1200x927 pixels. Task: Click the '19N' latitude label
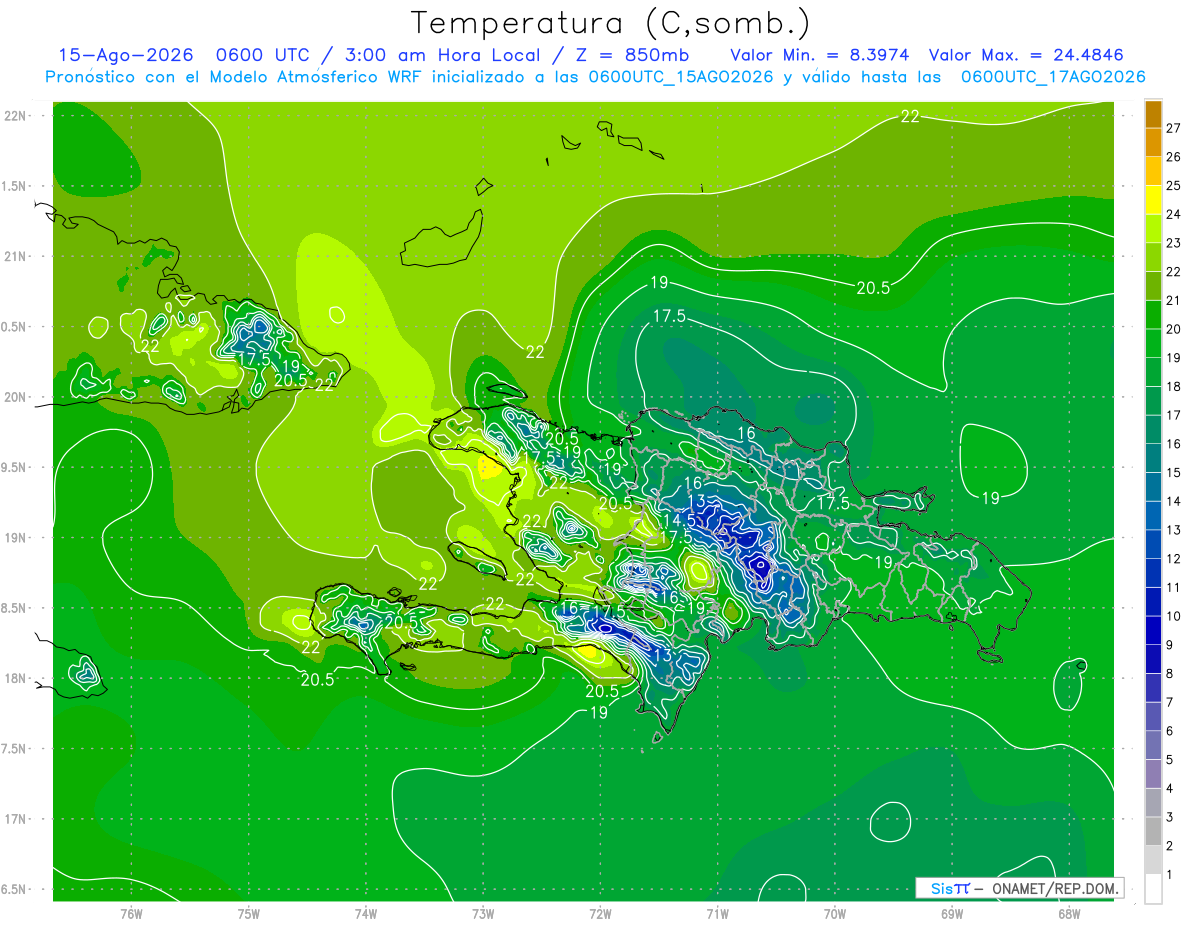[15, 538]
